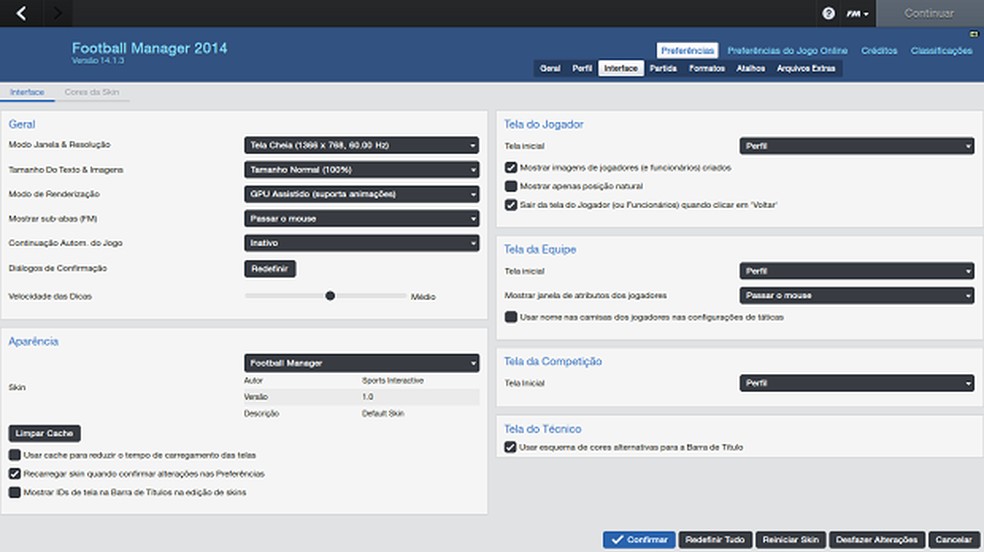Open Tela da Equipe Tela inicial dropdown

click(857, 271)
